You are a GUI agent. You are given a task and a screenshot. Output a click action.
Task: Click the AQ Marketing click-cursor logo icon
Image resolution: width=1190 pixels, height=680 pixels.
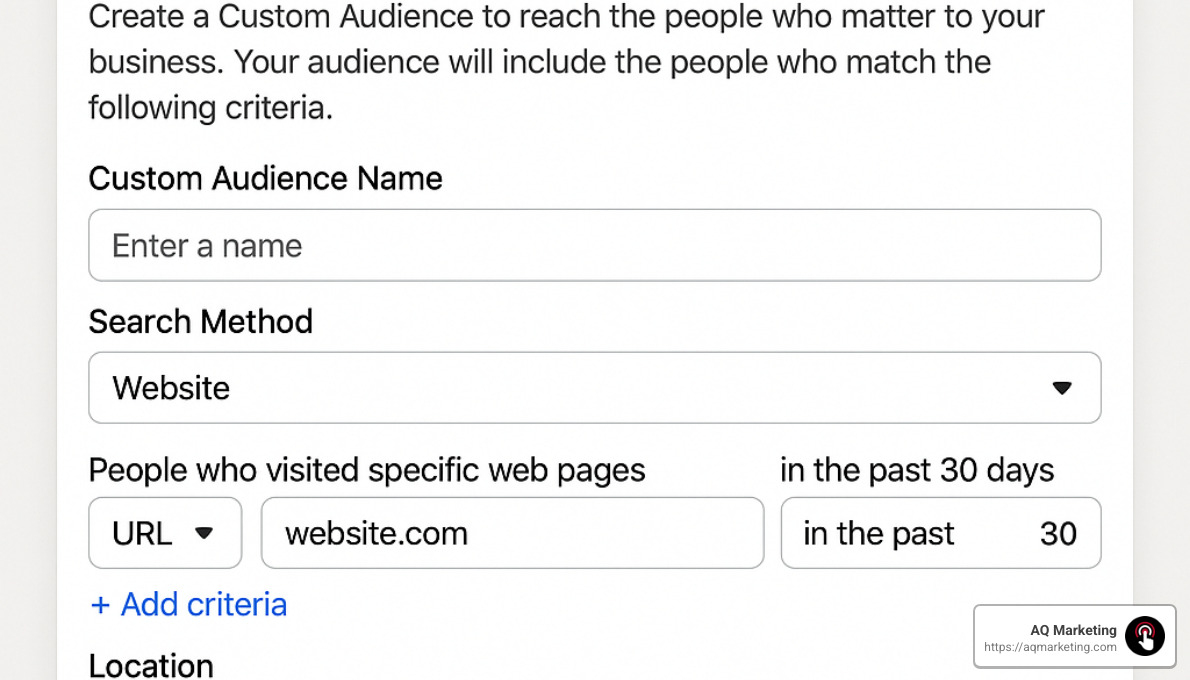(1145, 636)
